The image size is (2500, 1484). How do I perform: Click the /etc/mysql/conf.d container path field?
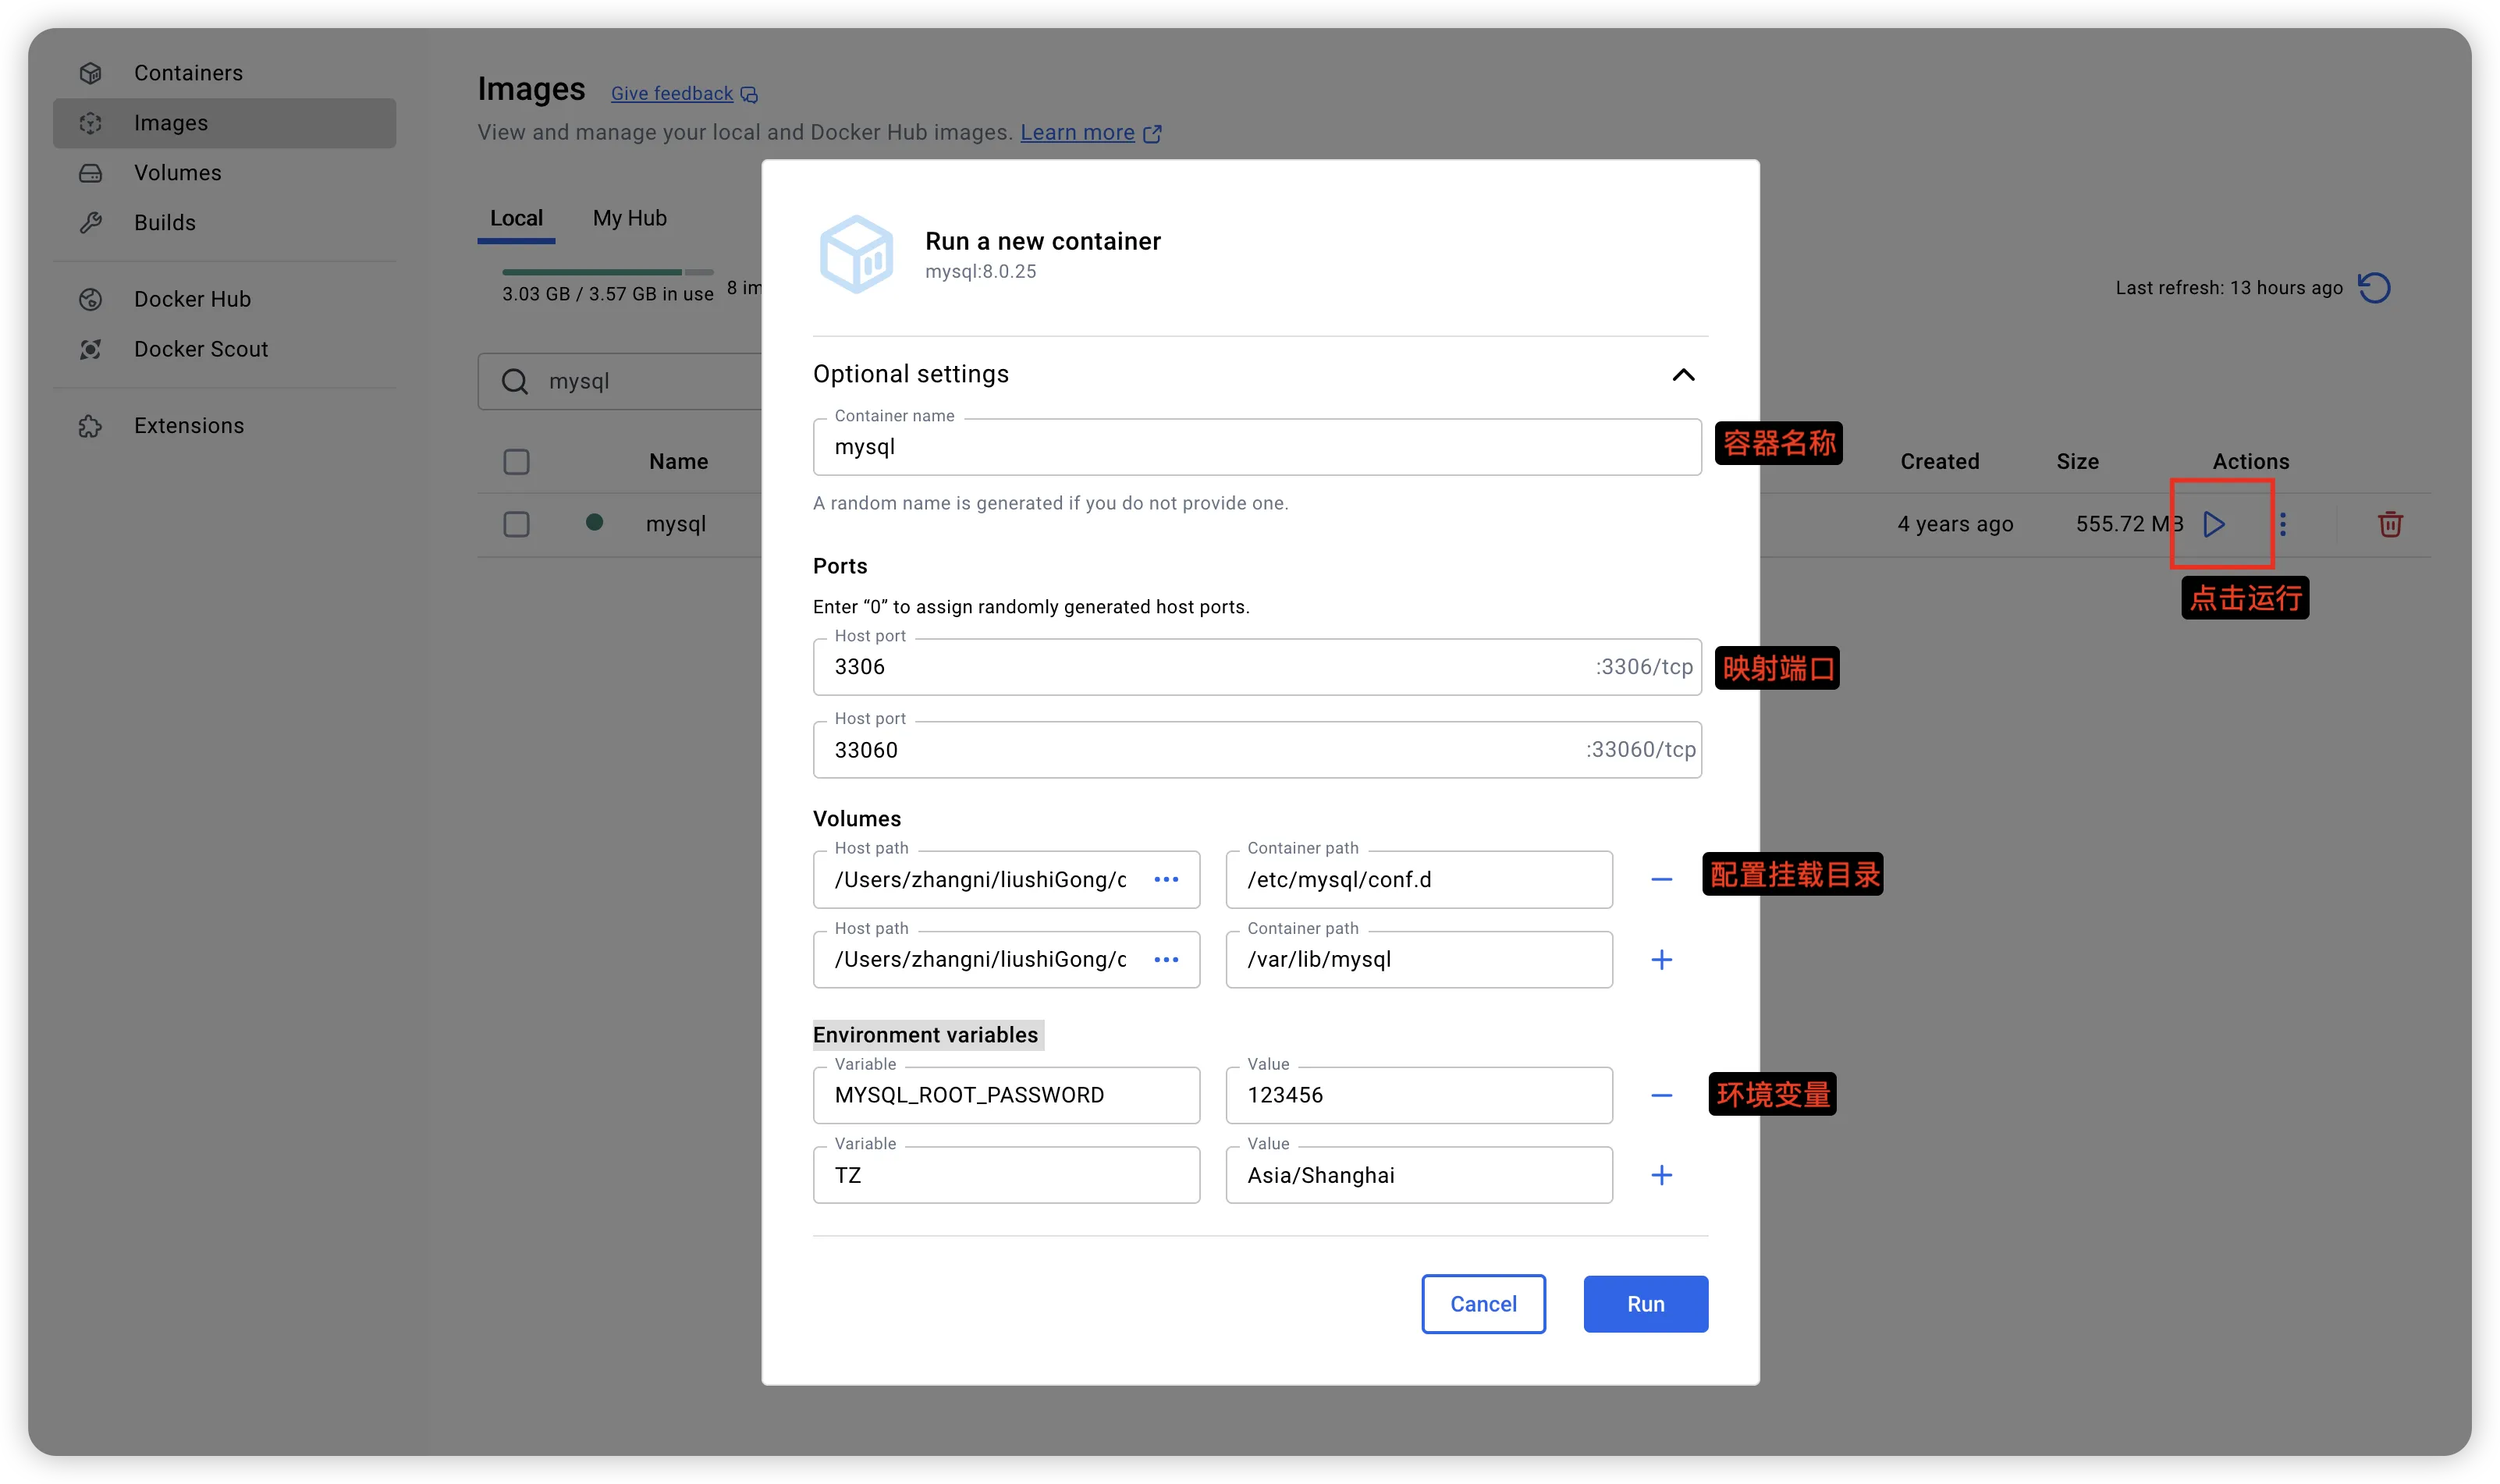pos(1419,879)
